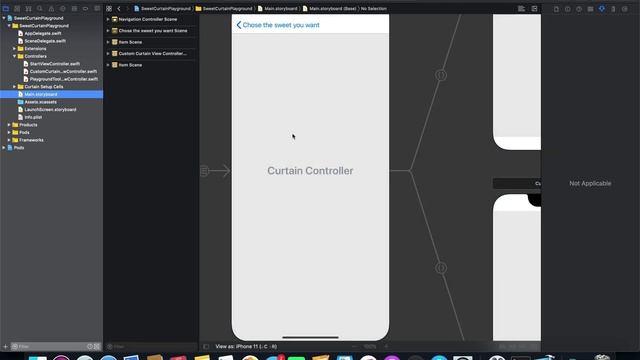Show the File inspector
Viewport: 640px width, 360px height.
(556, 9)
